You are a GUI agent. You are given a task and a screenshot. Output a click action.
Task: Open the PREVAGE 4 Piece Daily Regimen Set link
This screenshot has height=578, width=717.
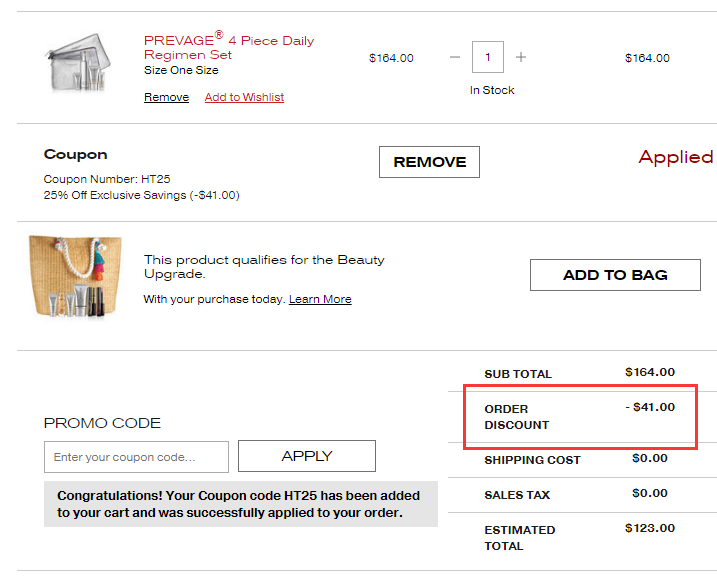[x=229, y=47]
